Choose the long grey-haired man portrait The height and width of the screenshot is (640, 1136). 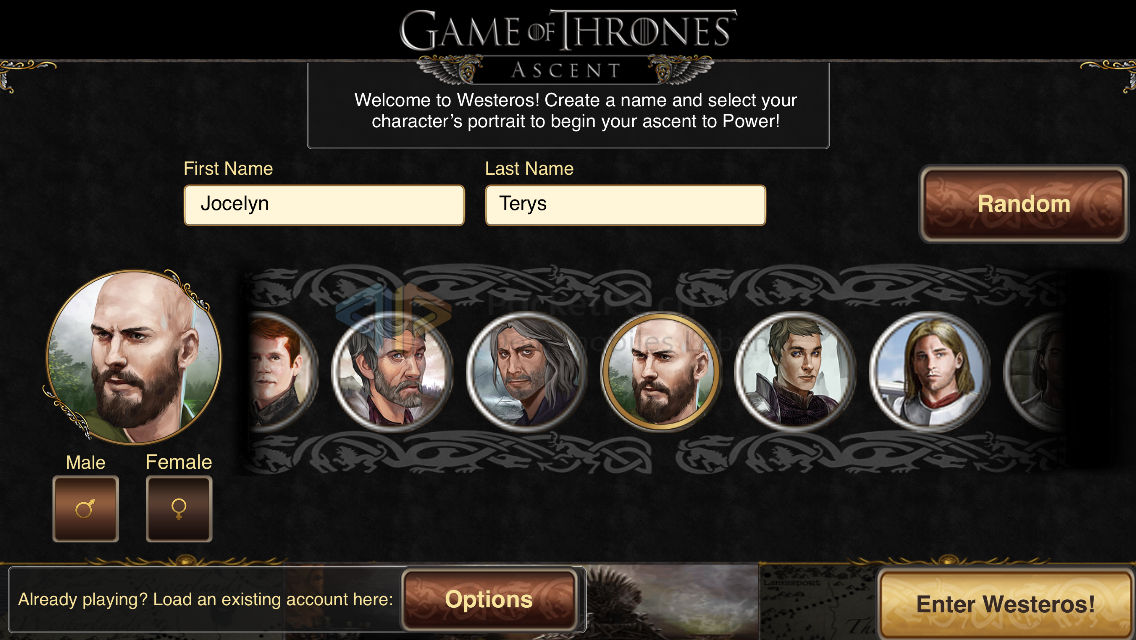pos(527,372)
